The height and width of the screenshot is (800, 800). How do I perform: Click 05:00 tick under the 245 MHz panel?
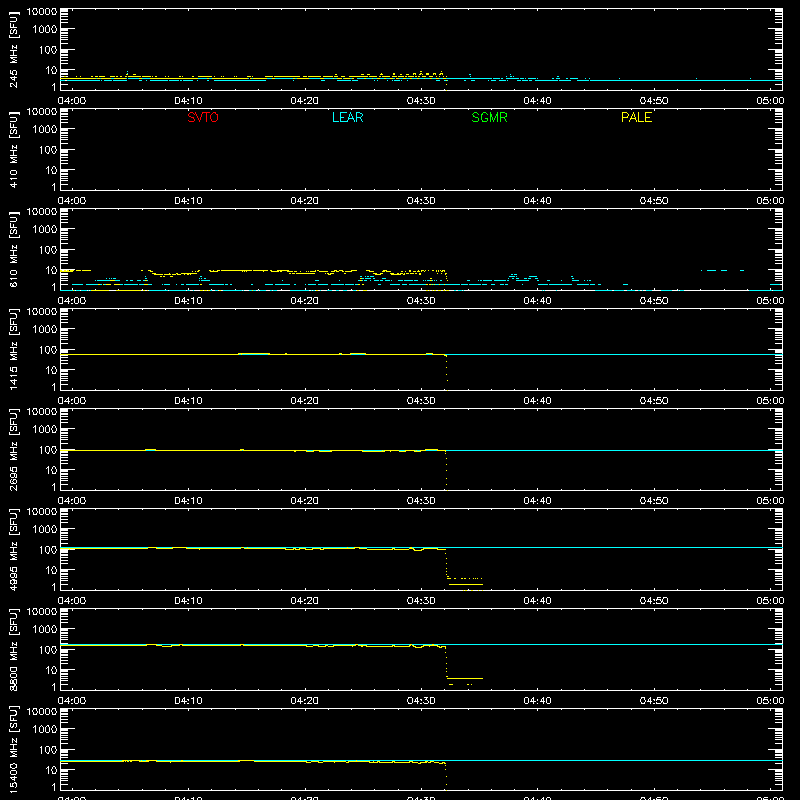tap(770, 101)
